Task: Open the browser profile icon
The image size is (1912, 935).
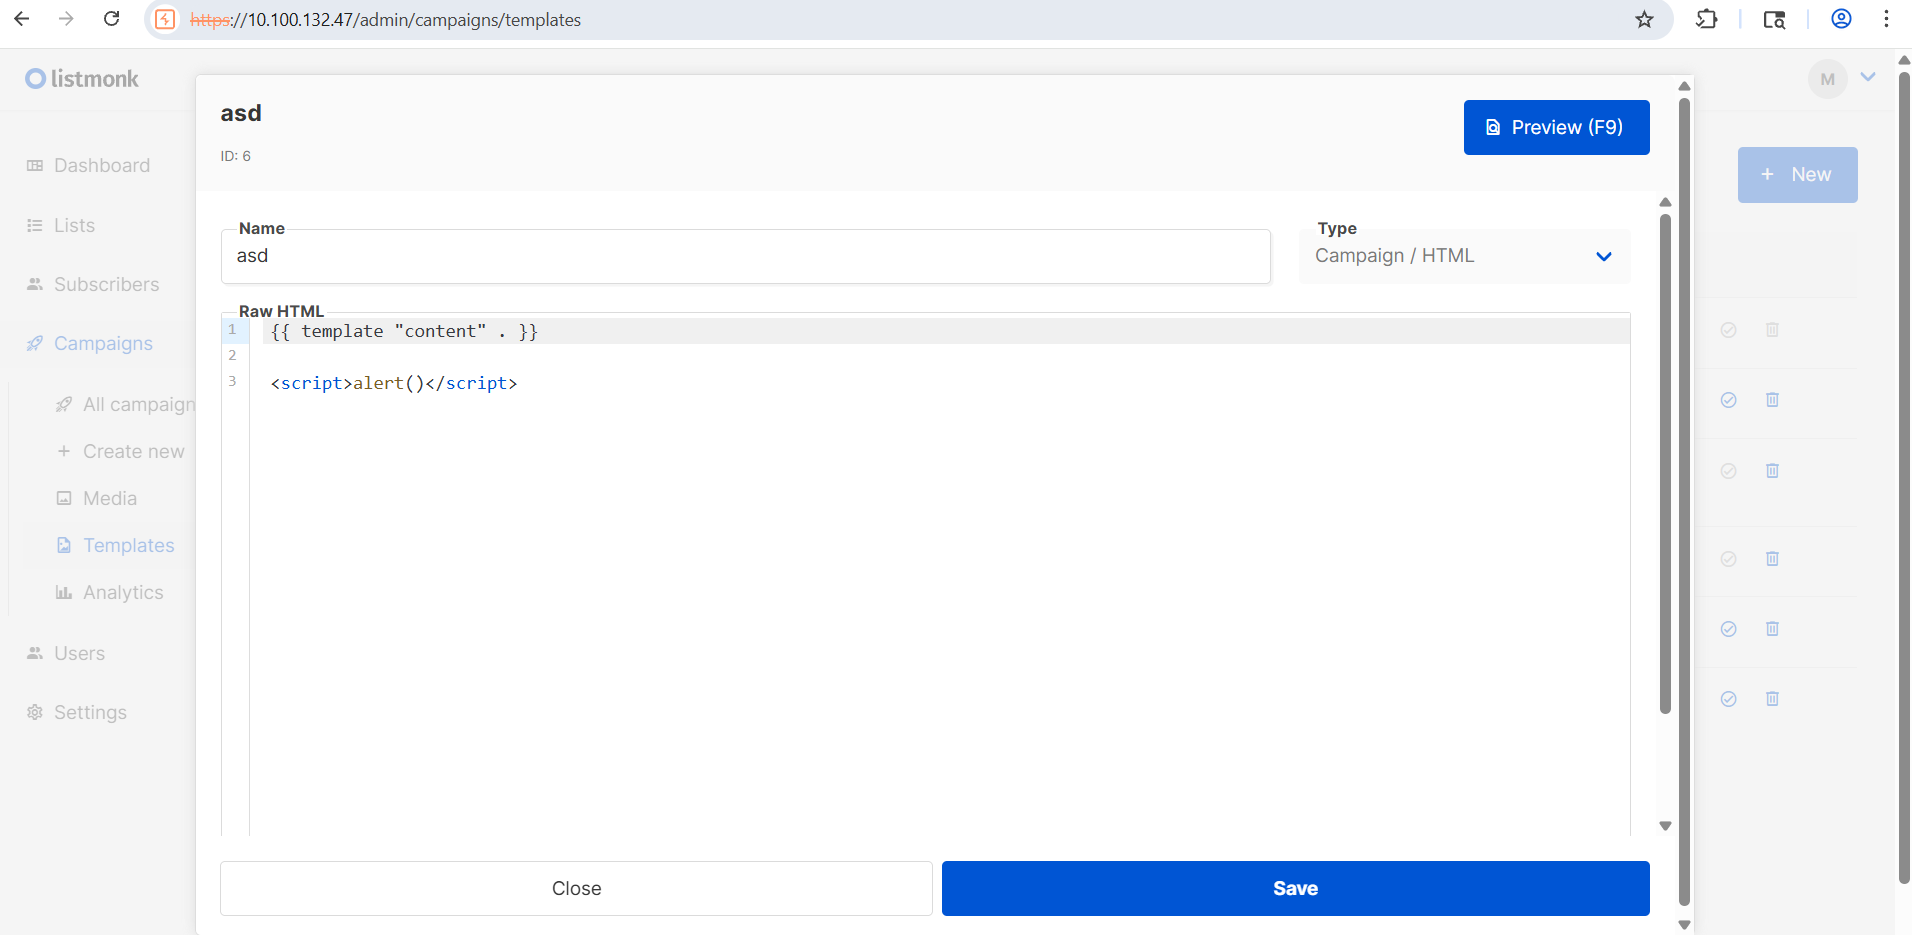Action: tap(1841, 19)
